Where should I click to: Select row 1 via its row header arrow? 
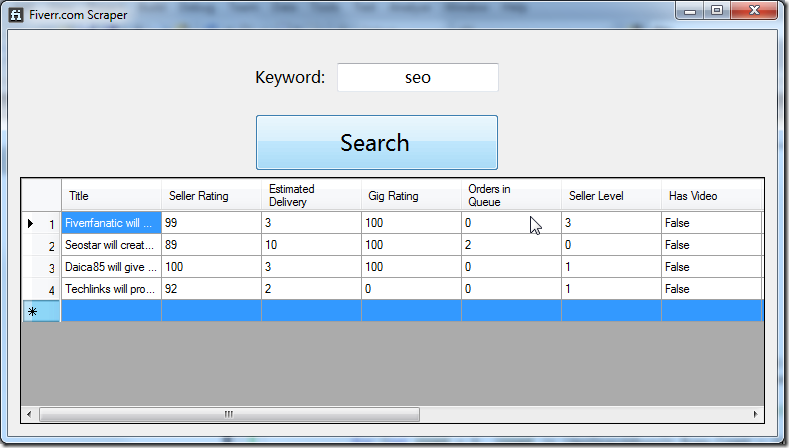(41, 223)
